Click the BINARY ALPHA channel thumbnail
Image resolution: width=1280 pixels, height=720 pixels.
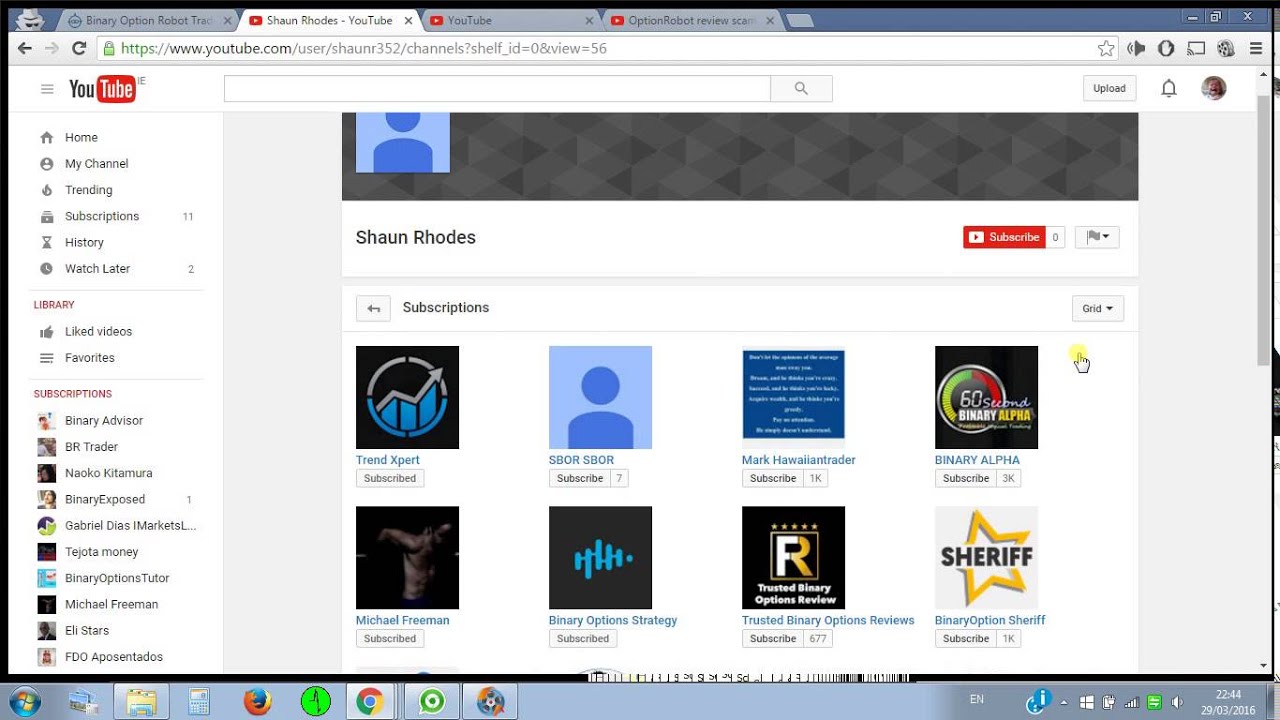point(986,397)
